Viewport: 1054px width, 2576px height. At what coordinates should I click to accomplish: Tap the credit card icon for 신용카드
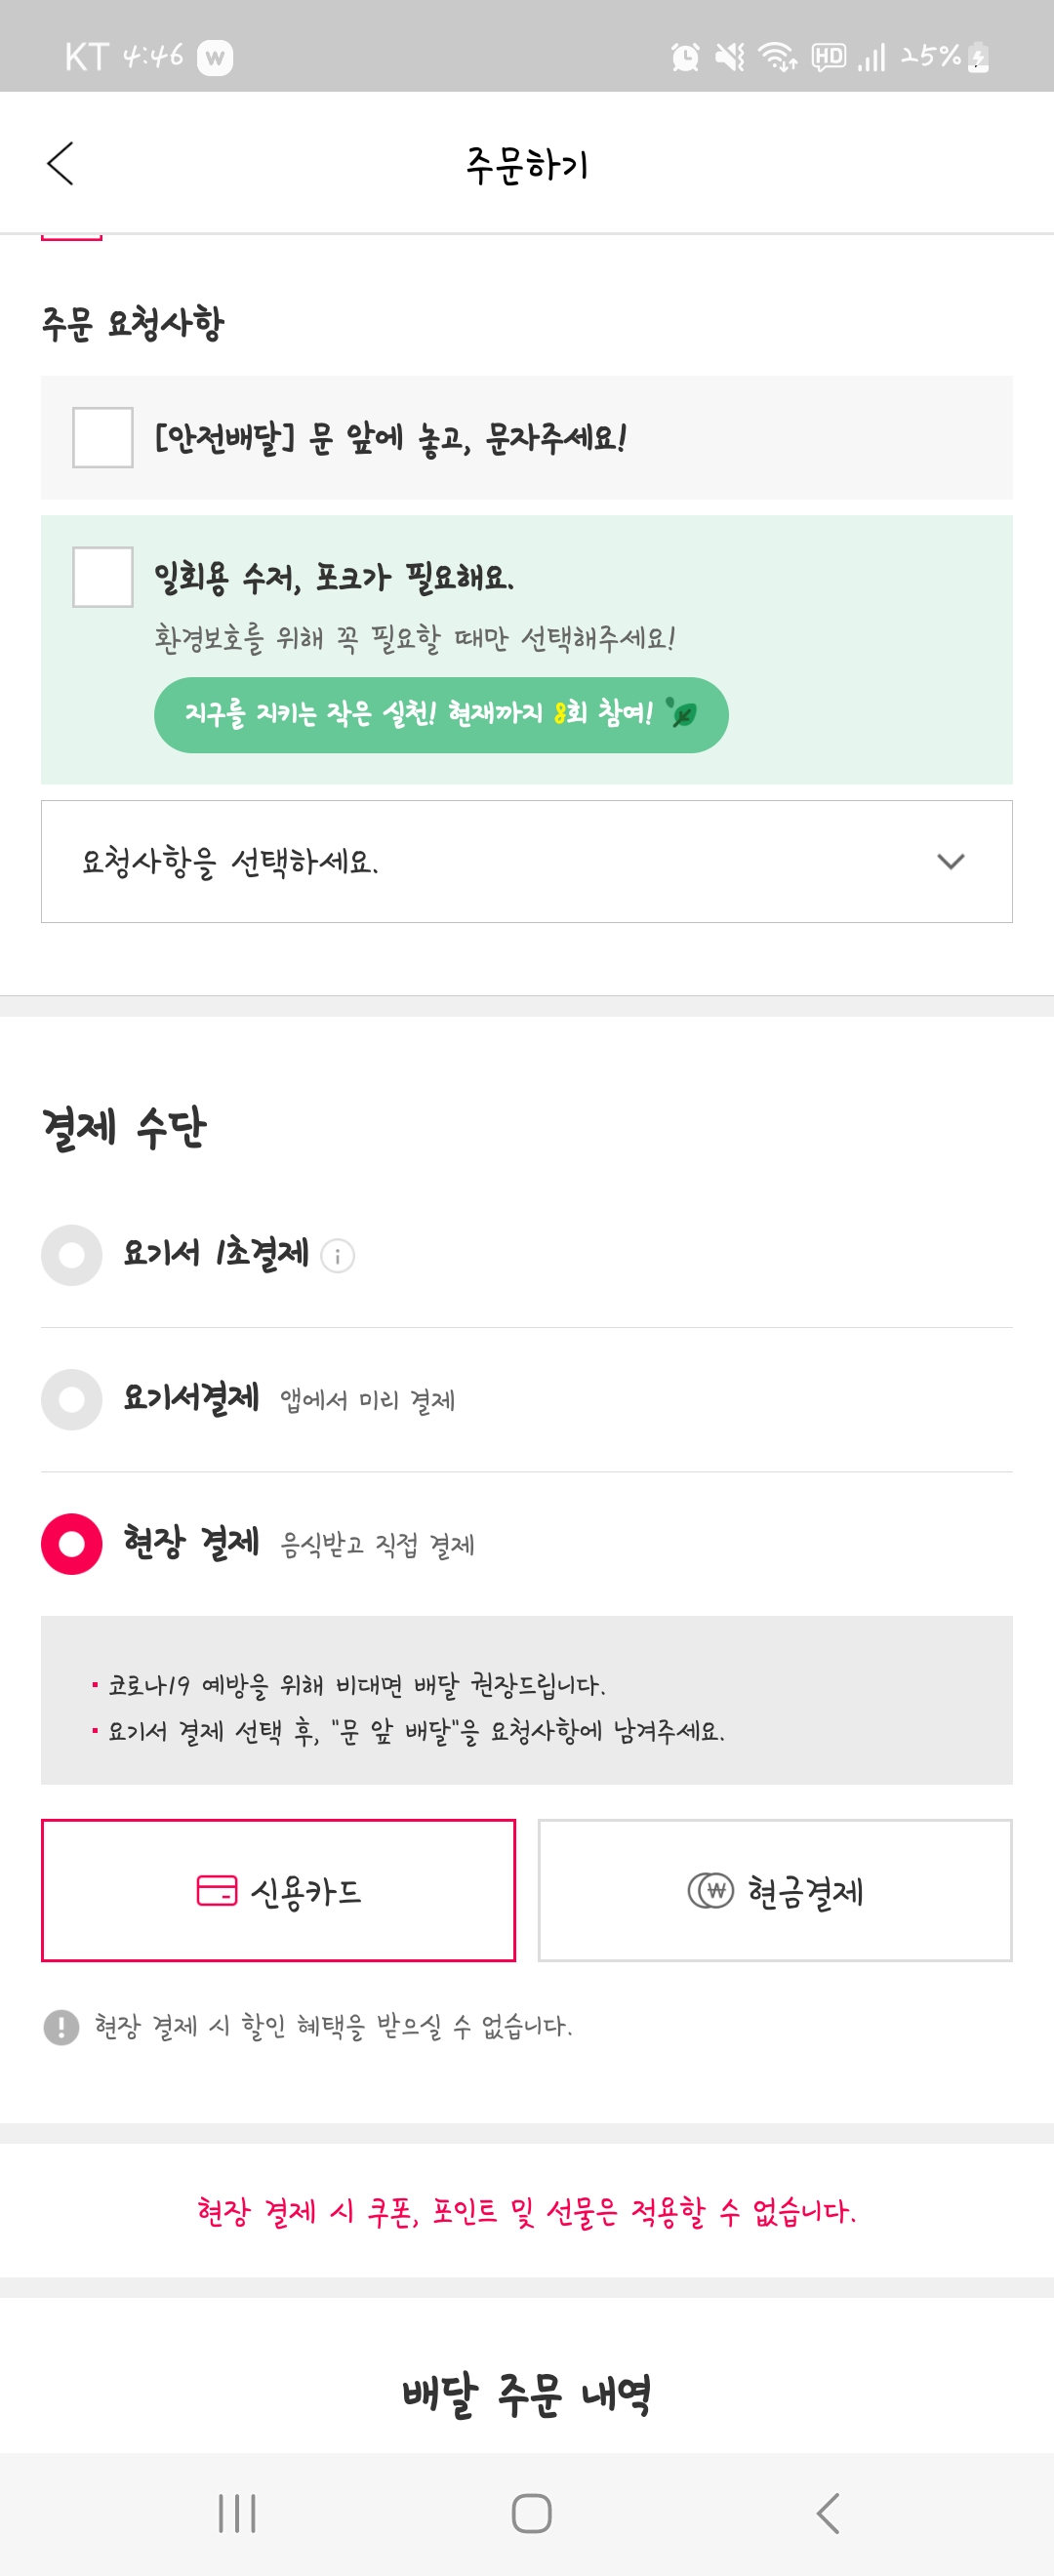tap(217, 1891)
